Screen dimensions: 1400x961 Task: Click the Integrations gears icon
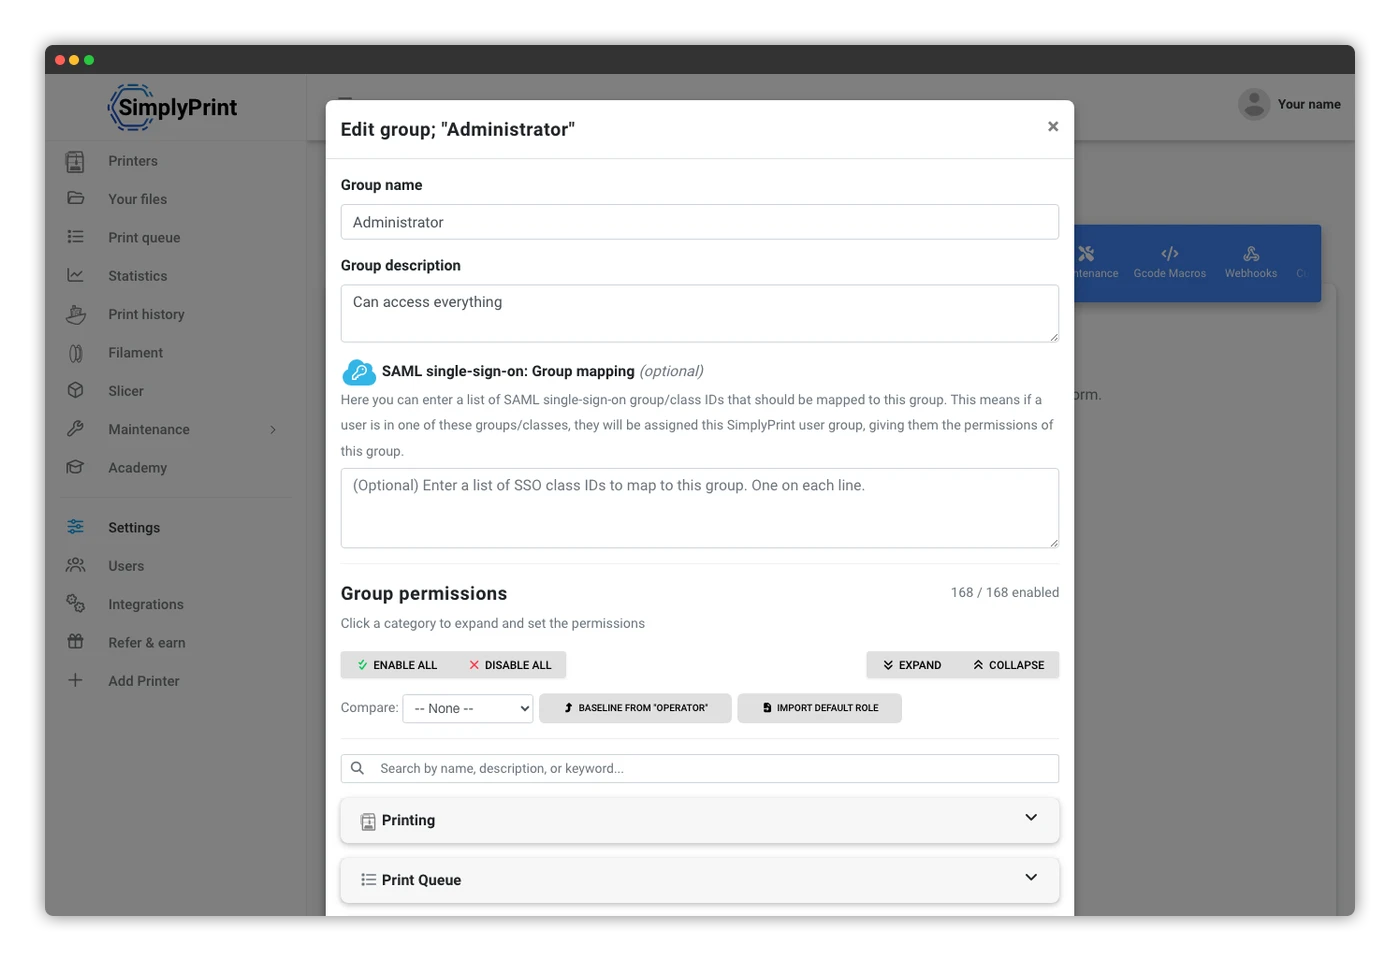click(75, 603)
